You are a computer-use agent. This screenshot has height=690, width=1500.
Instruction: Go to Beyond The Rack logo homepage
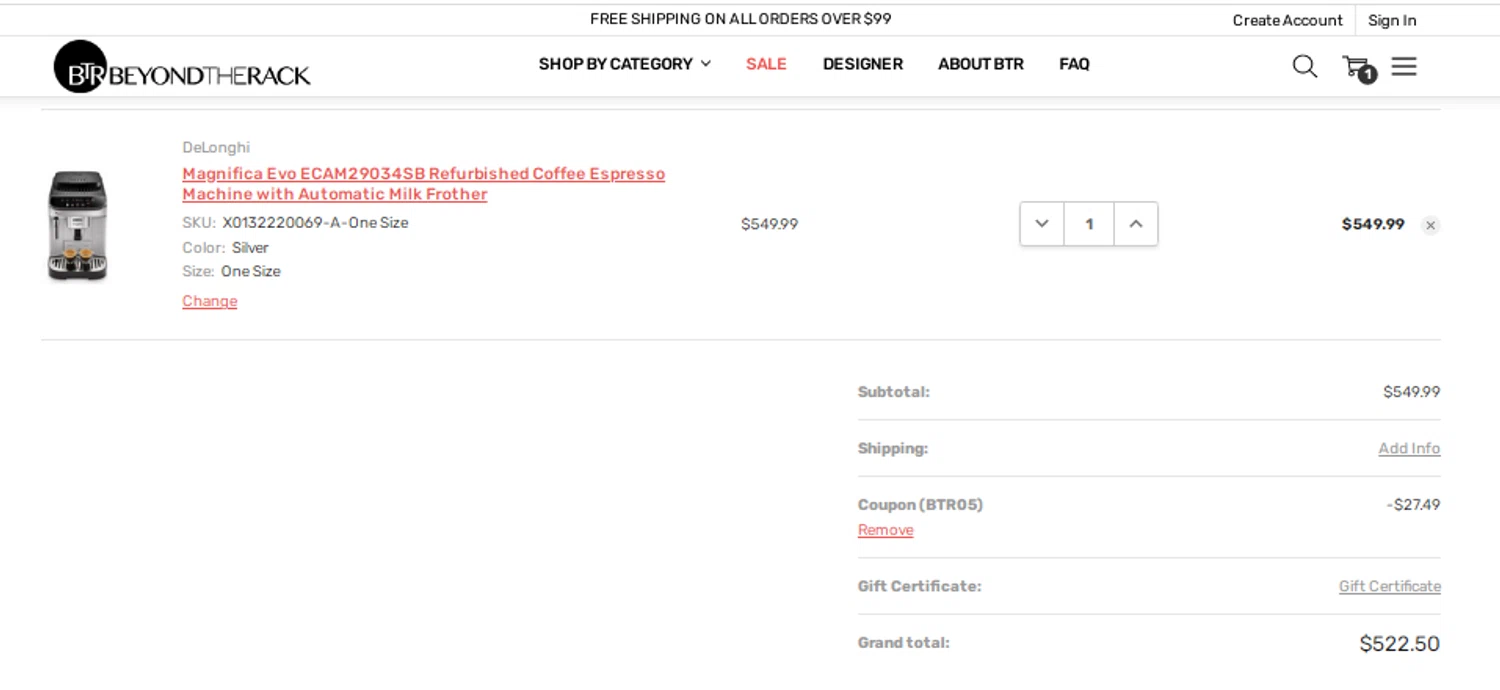[182, 67]
